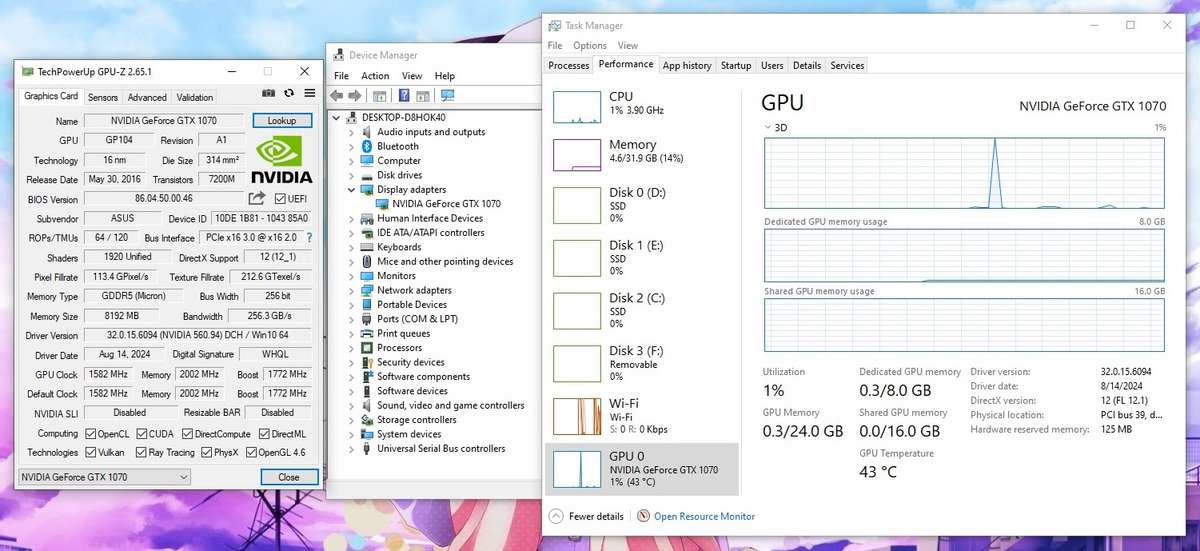Open the GPU-Z hamburger menu icon
Screen dimensions: 1200x551
pyautogui.click(x=308, y=93)
